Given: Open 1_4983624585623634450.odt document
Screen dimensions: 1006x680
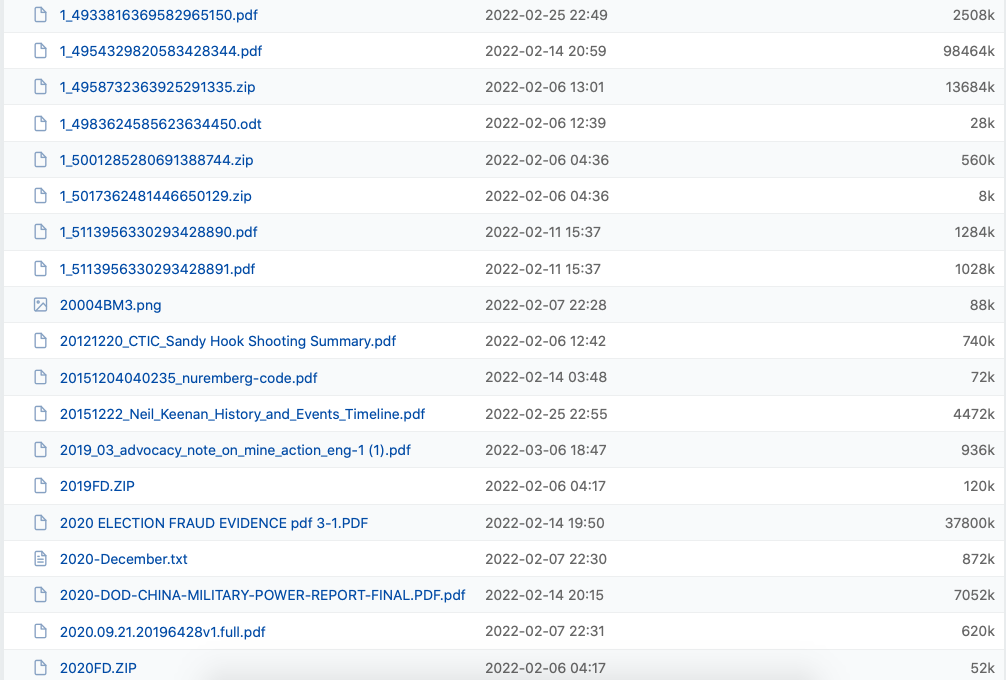Looking at the screenshot, I should click(x=160, y=123).
